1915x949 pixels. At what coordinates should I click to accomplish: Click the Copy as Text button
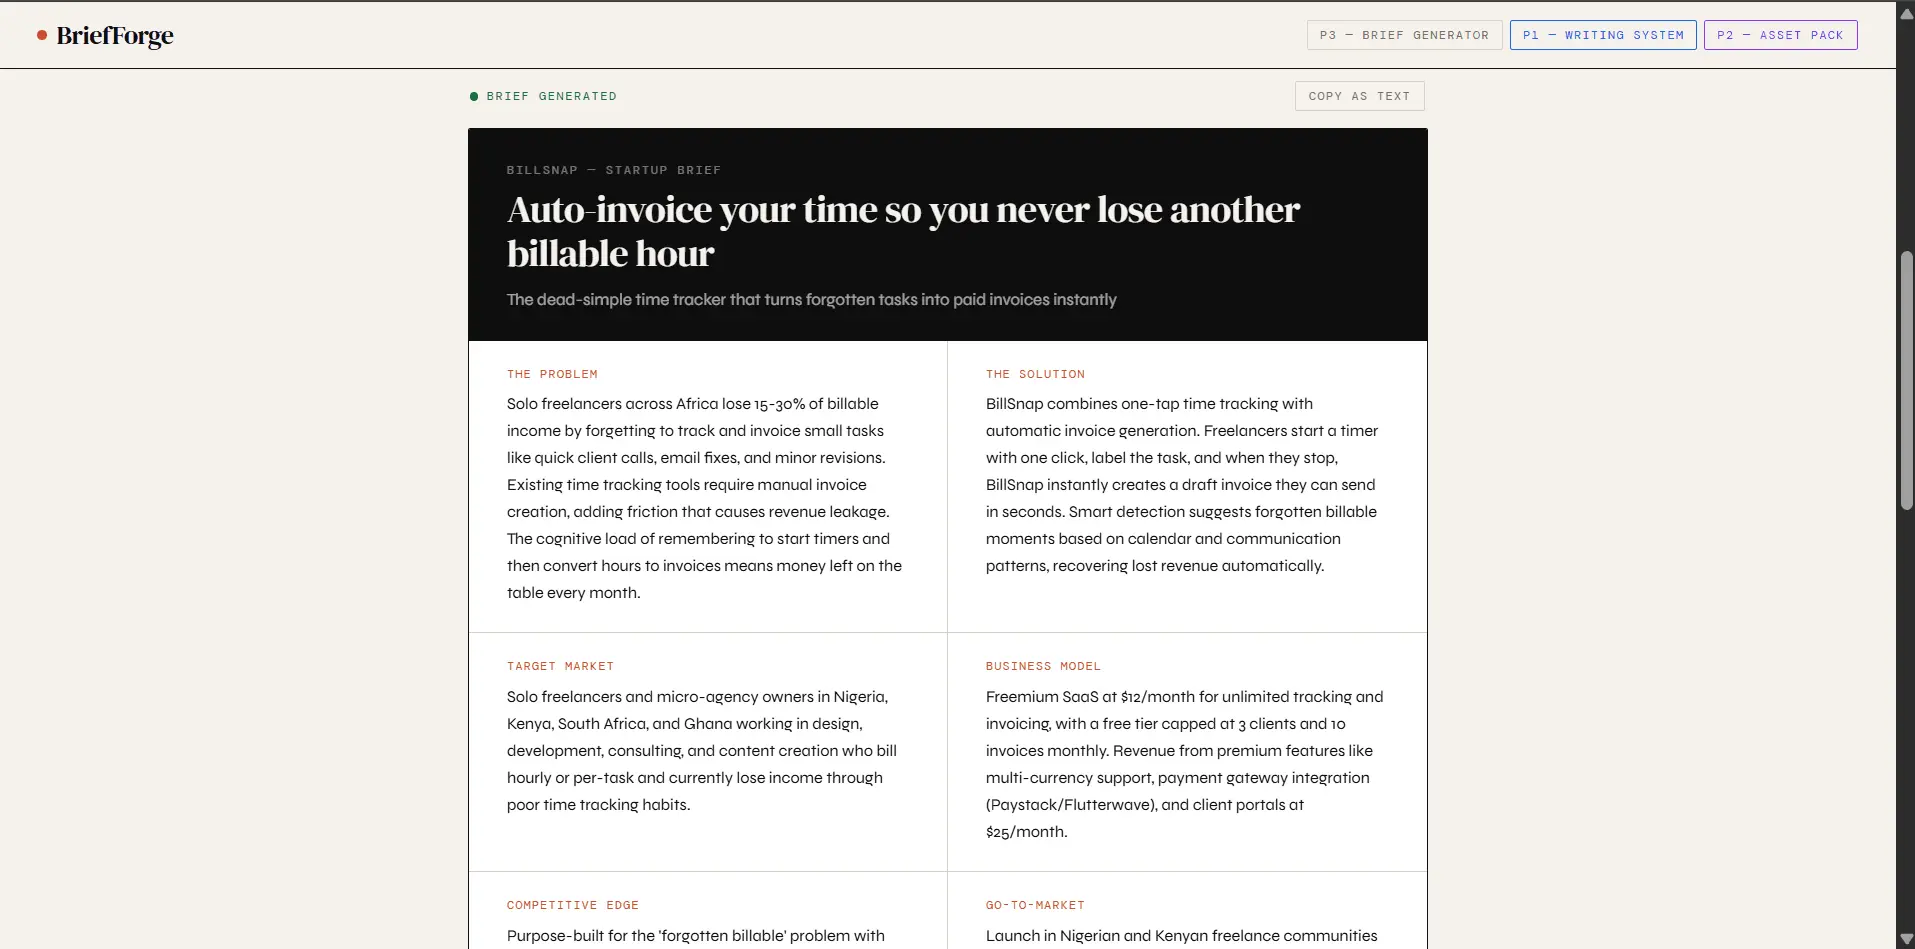point(1359,96)
